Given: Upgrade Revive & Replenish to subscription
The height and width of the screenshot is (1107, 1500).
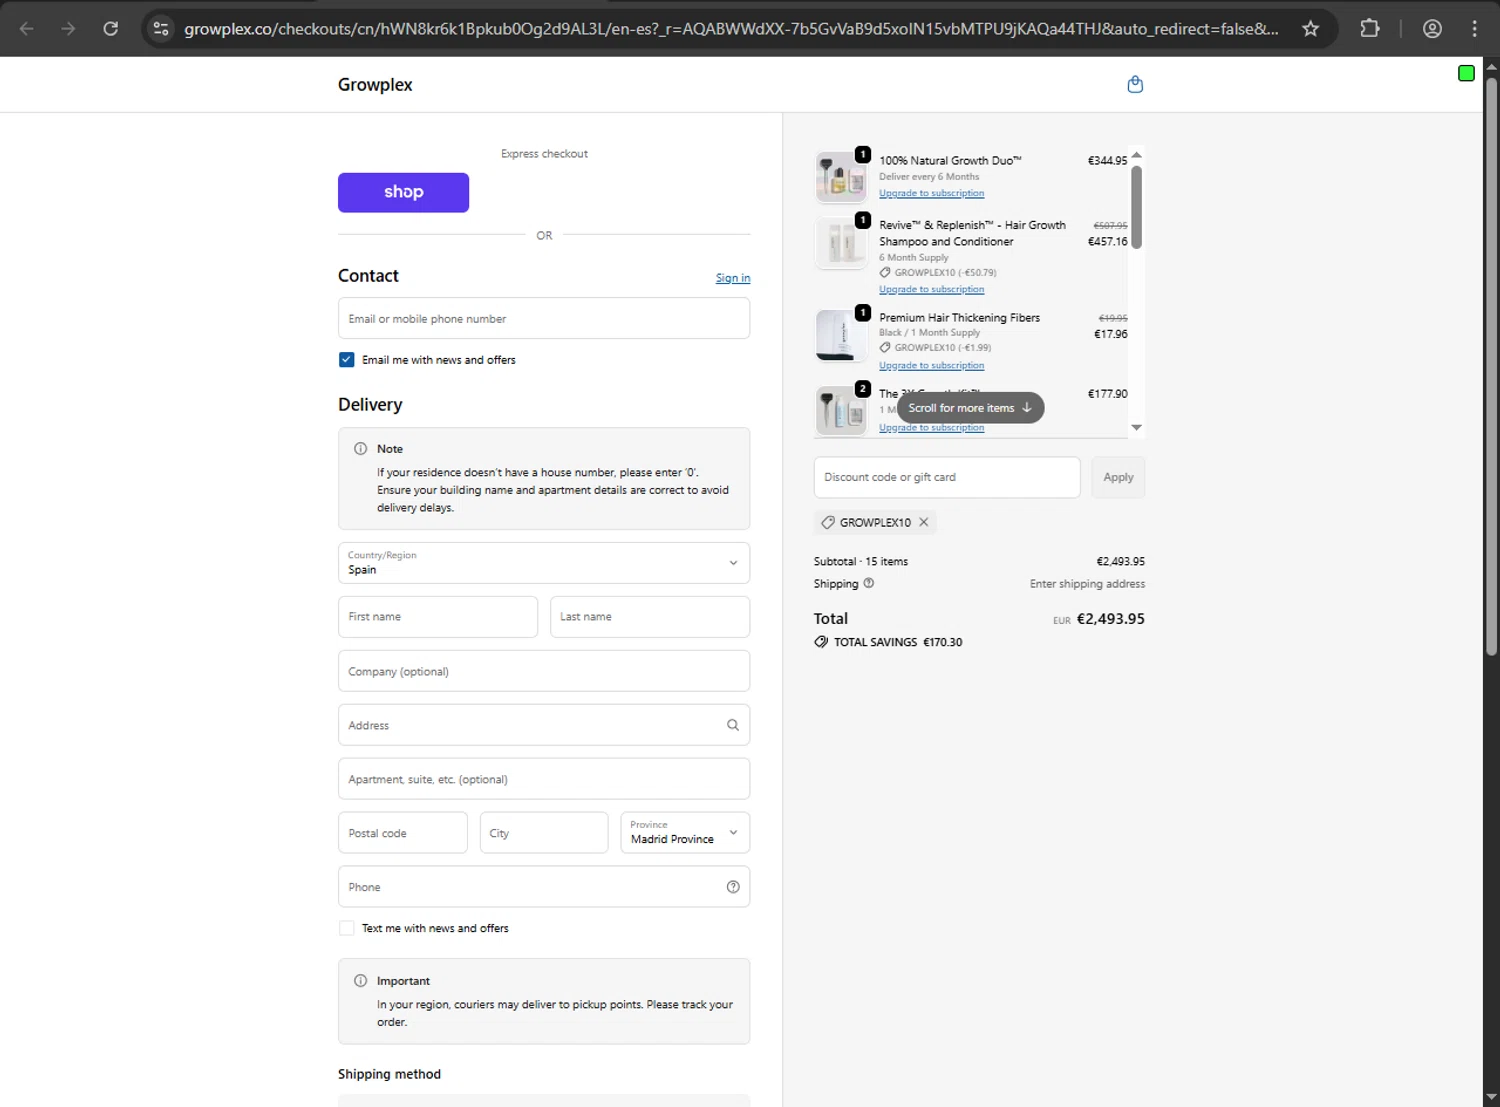Looking at the screenshot, I should coord(931,289).
